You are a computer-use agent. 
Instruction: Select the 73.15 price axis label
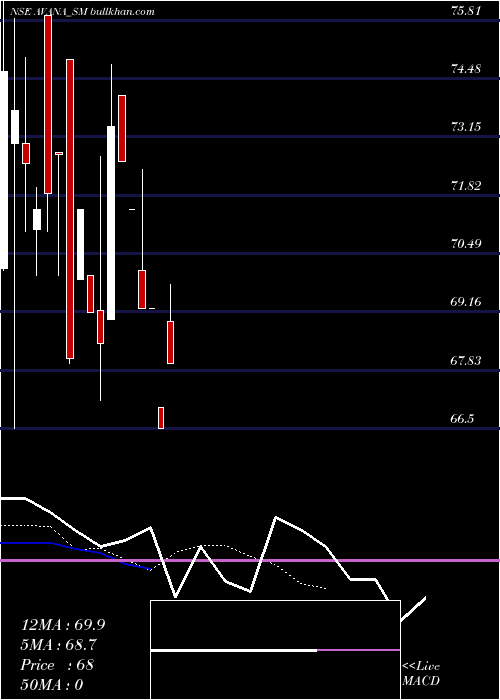466,127
